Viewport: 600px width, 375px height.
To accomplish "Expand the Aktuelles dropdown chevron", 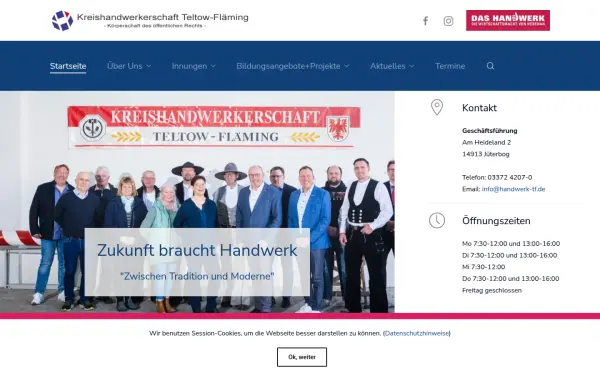I will pyautogui.click(x=412, y=66).
